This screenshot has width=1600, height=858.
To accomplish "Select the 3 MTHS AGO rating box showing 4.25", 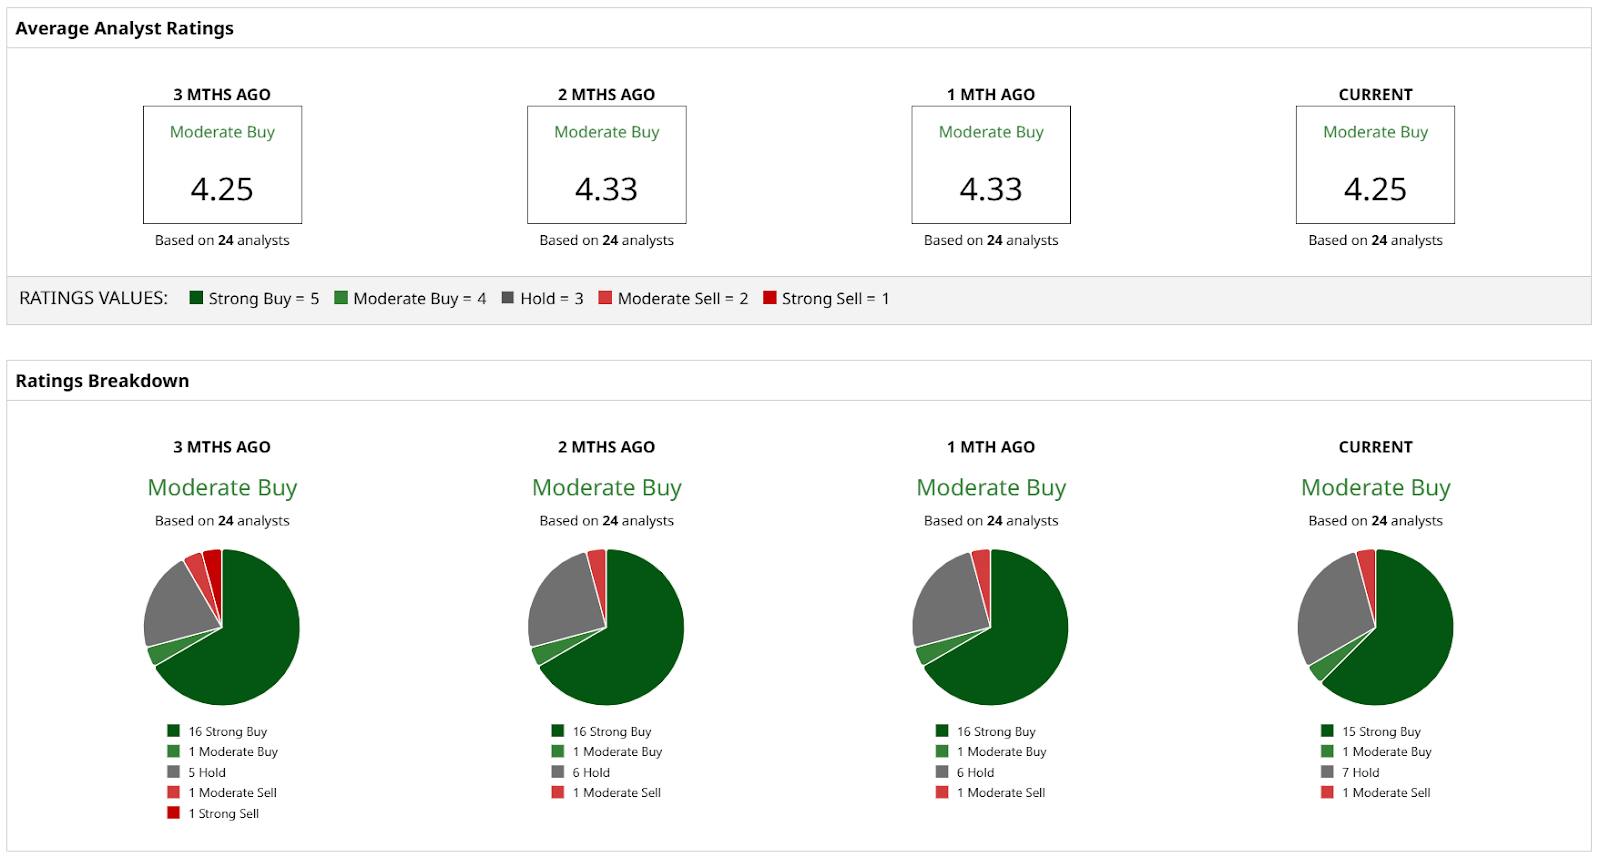I will [x=222, y=165].
